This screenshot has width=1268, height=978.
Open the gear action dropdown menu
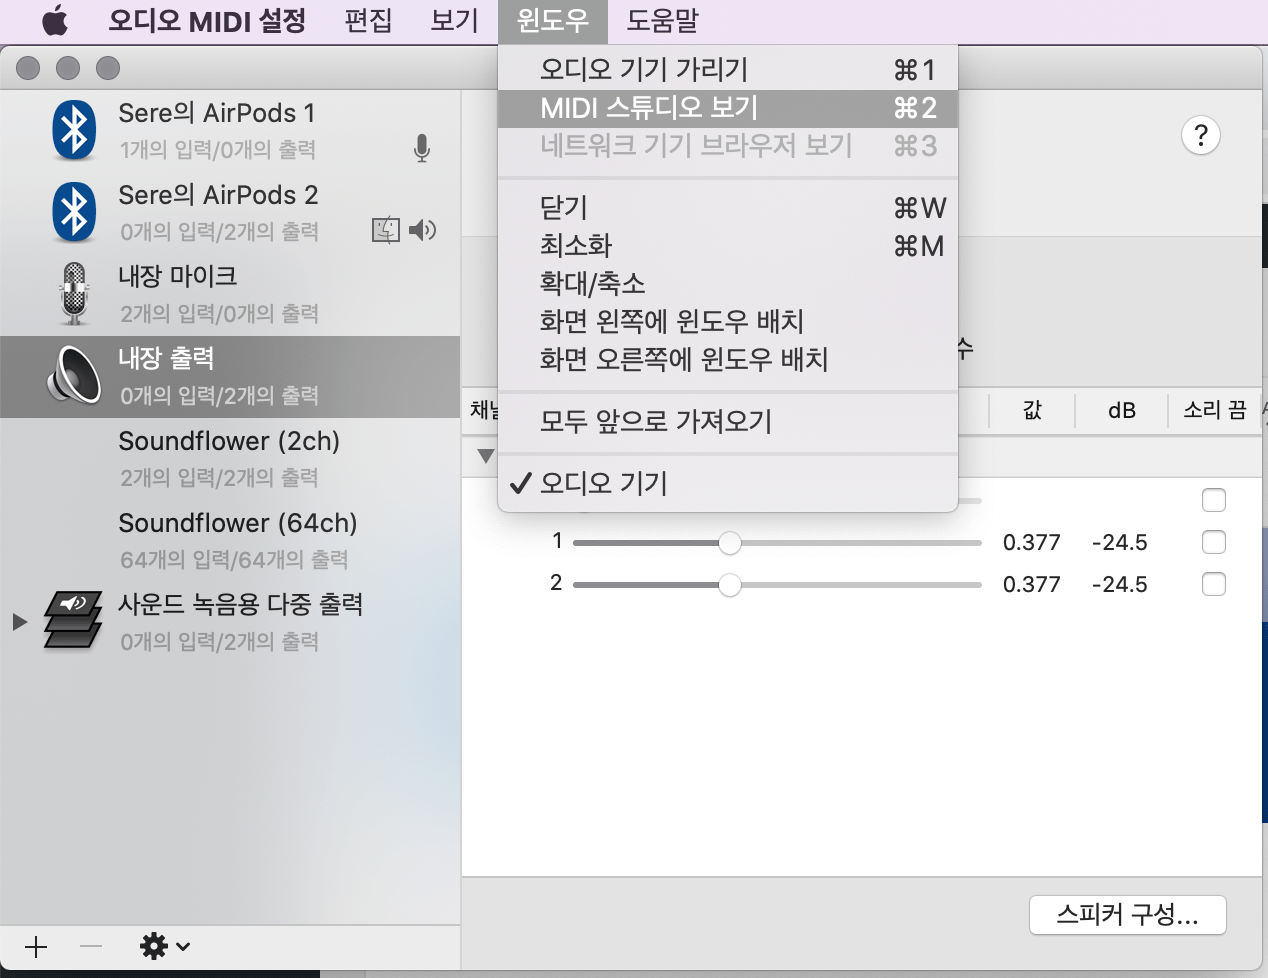tap(164, 946)
